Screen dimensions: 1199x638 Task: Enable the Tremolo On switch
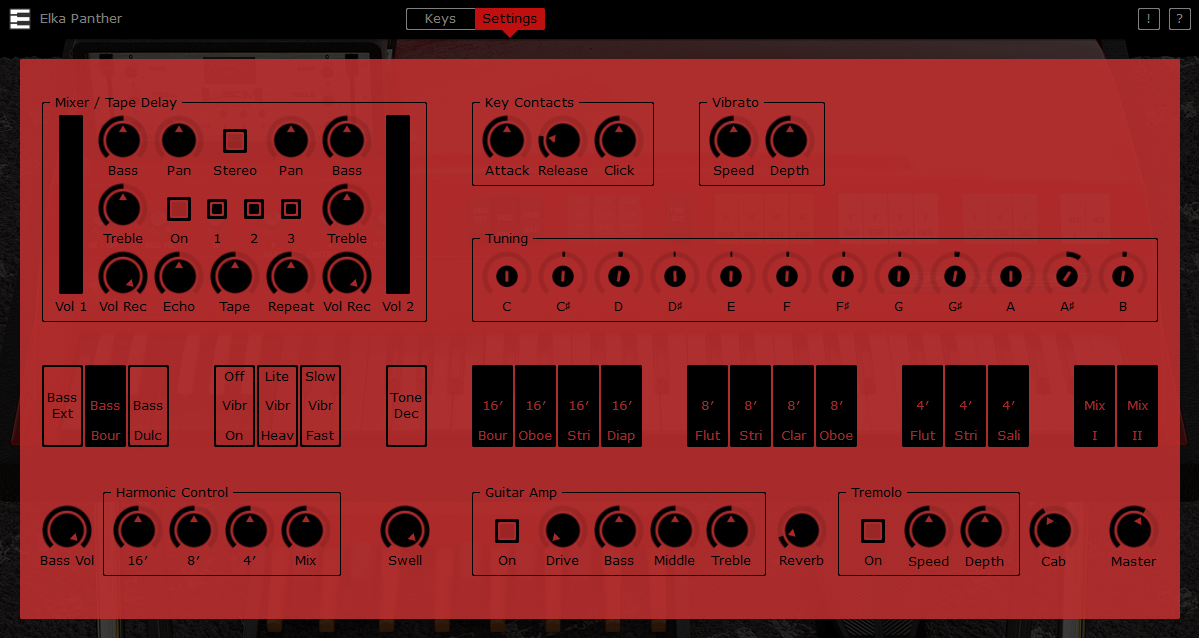coord(872,530)
